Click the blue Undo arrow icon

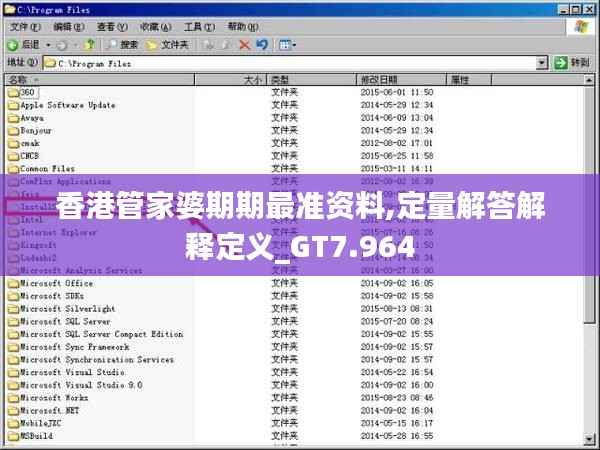pyautogui.click(x=262, y=45)
